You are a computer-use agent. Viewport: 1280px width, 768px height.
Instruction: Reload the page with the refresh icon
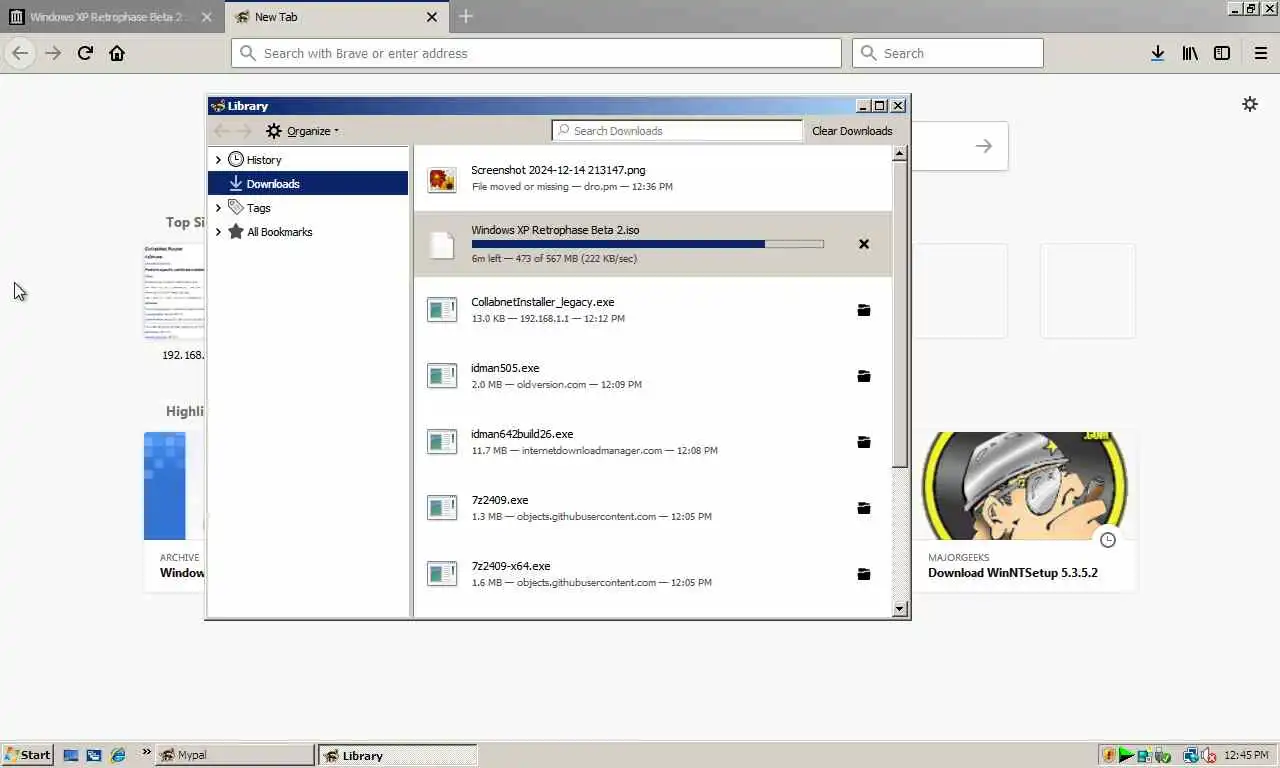tap(85, 53)
